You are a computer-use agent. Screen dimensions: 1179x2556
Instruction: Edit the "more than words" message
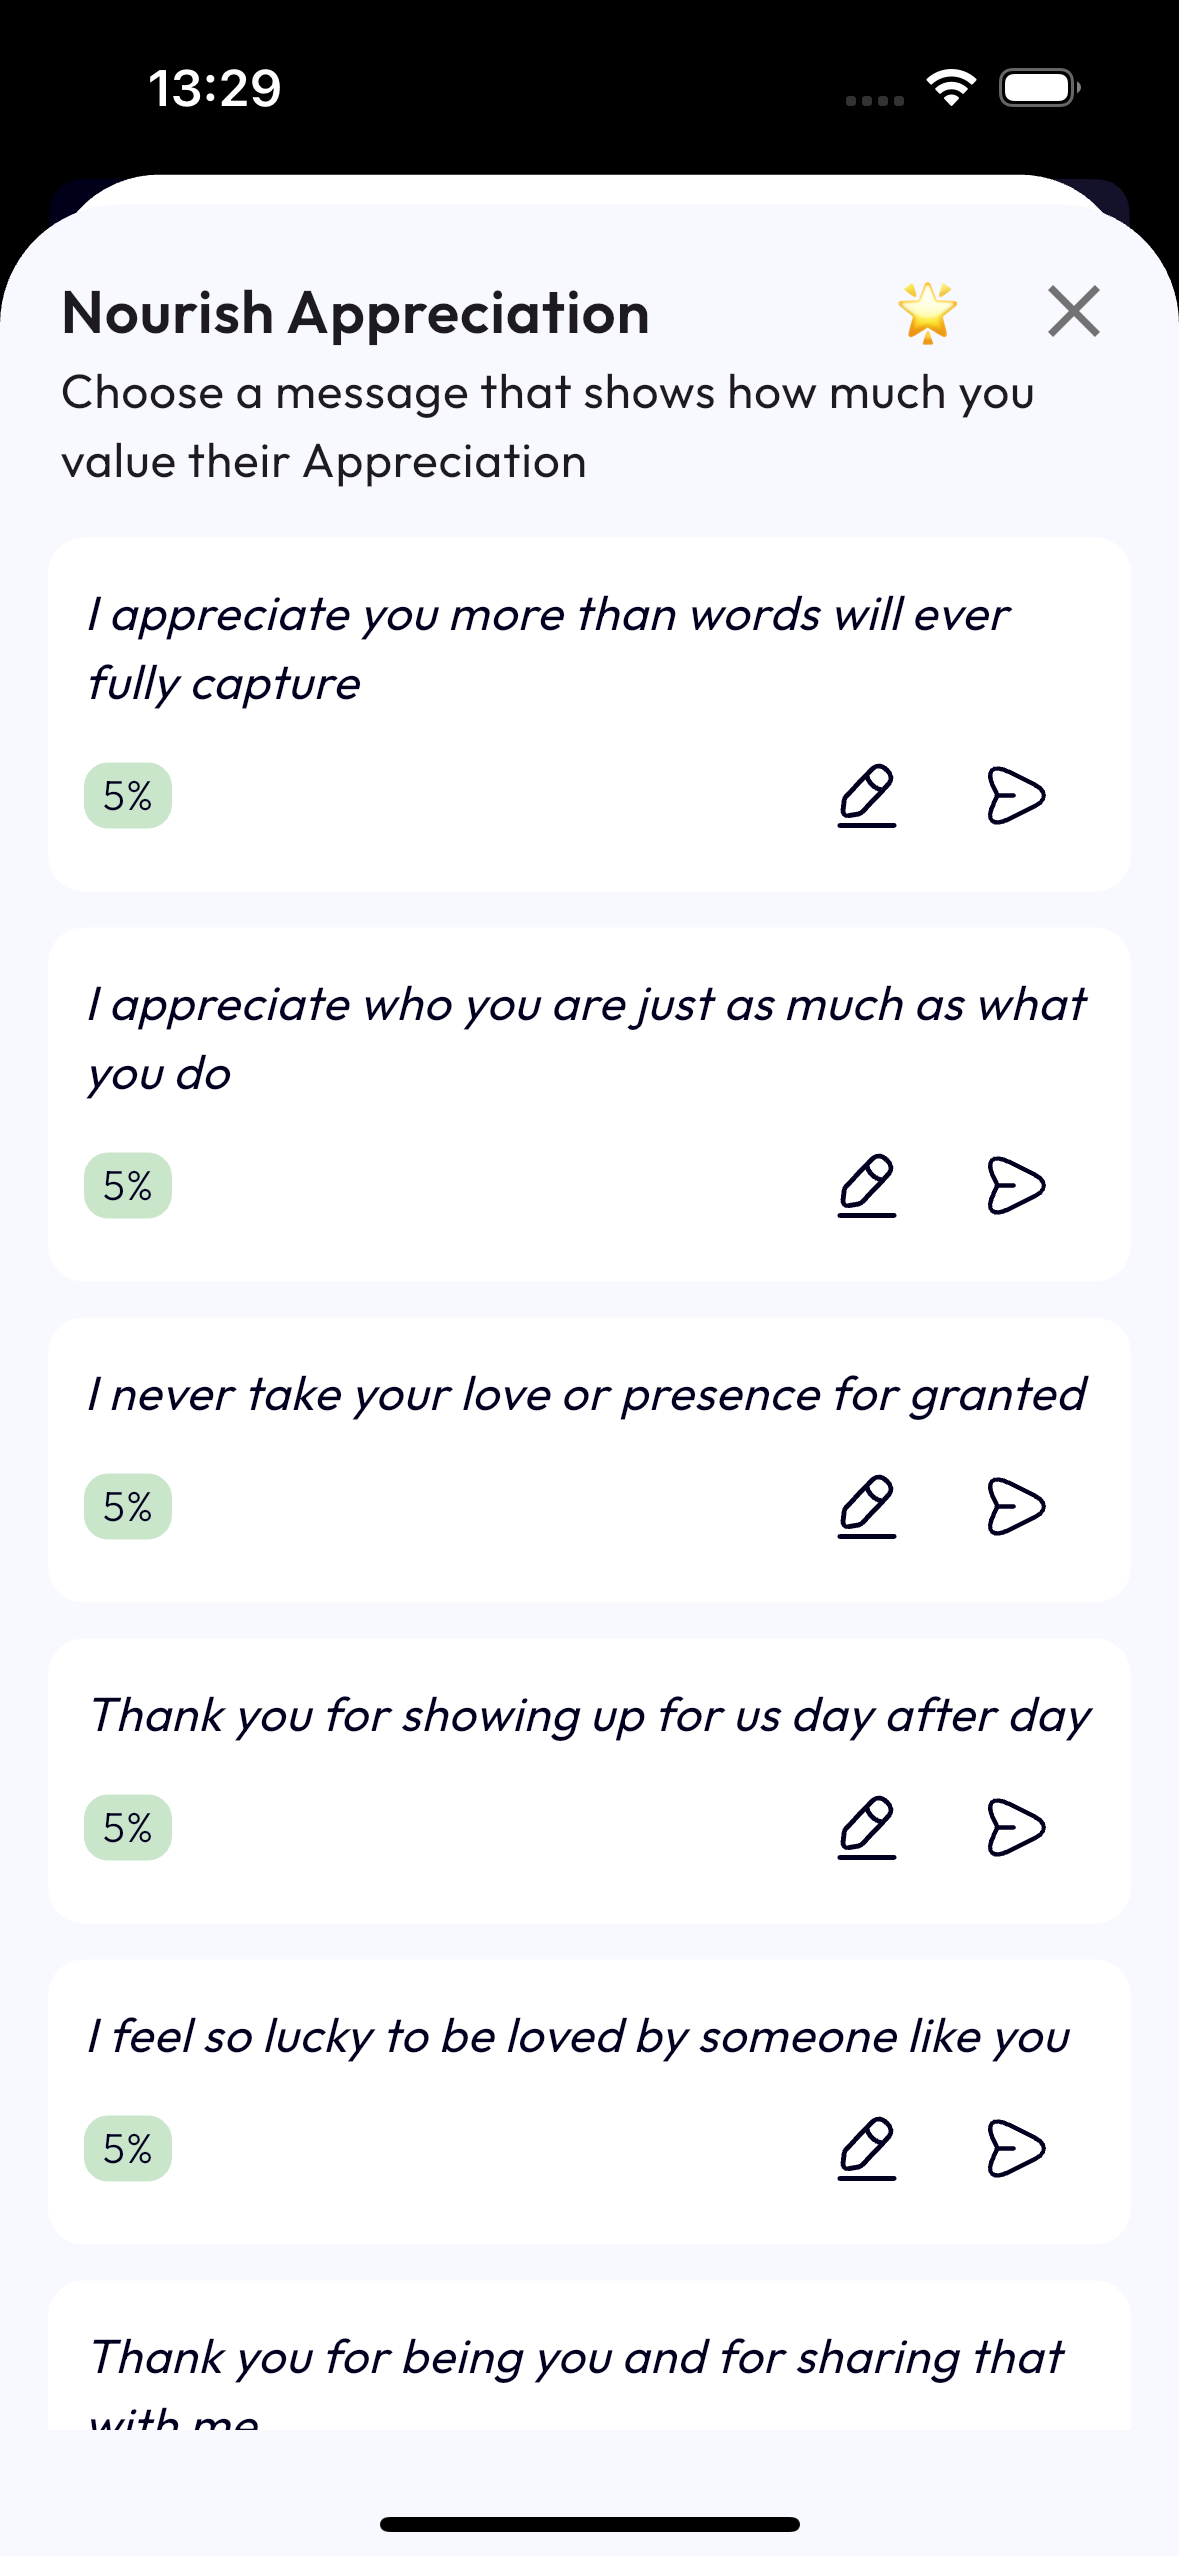[x=866, y=796]
